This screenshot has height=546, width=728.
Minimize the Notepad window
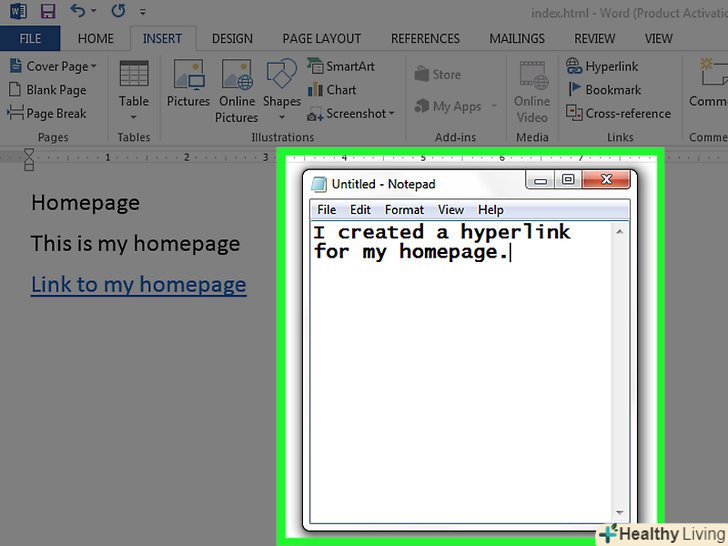540,180
